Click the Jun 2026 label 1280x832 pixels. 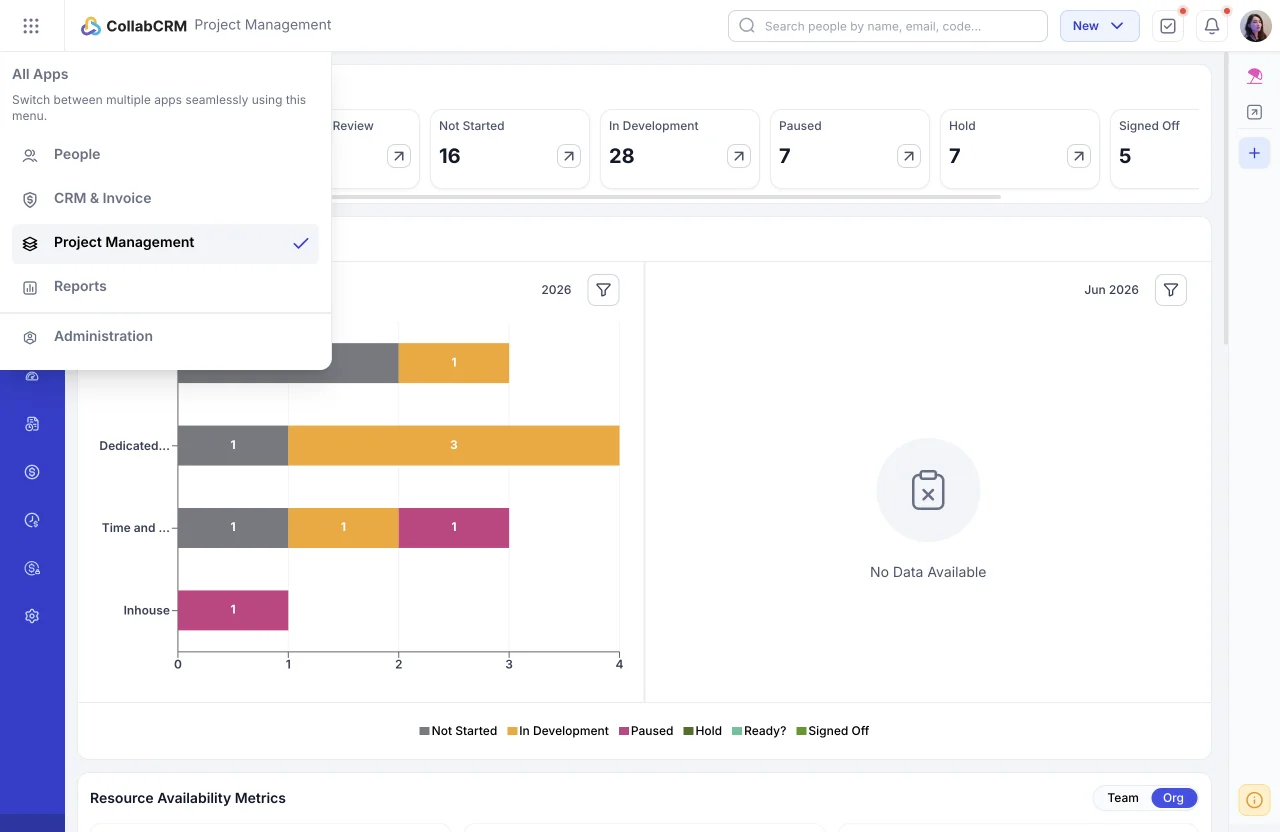(x=1111, y=290)
